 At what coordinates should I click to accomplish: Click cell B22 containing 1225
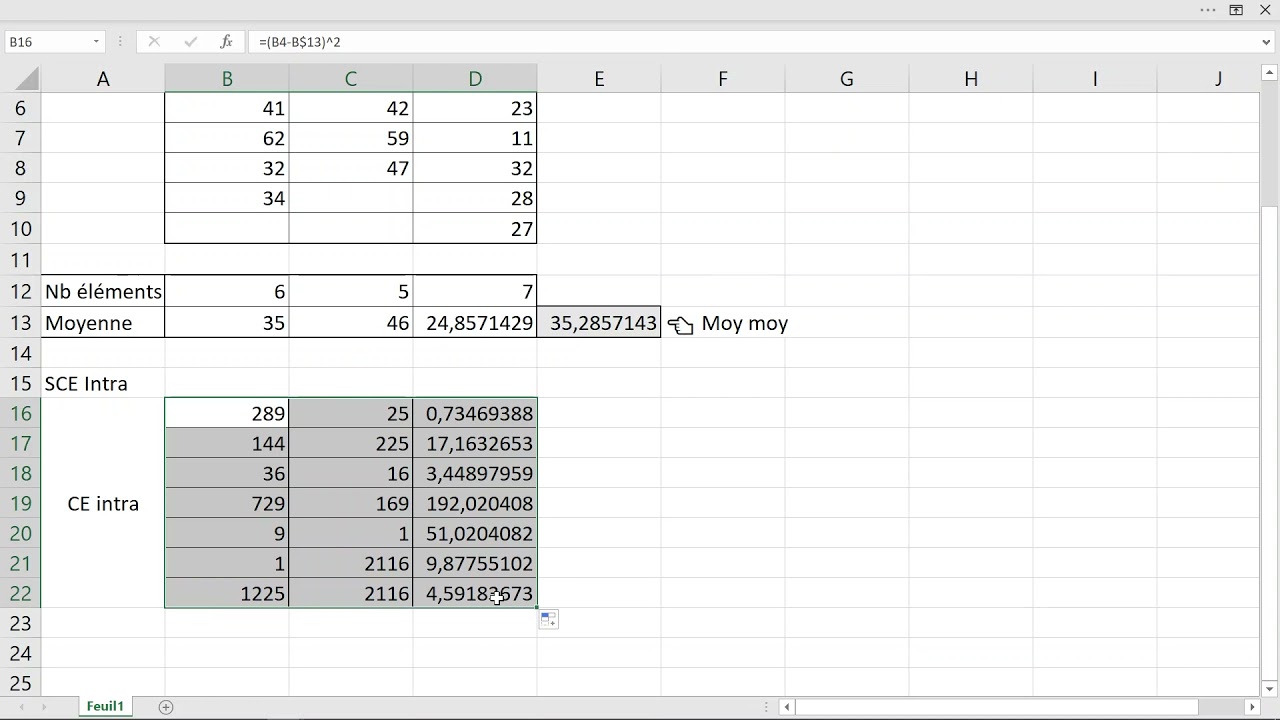(x=227, y=593)
